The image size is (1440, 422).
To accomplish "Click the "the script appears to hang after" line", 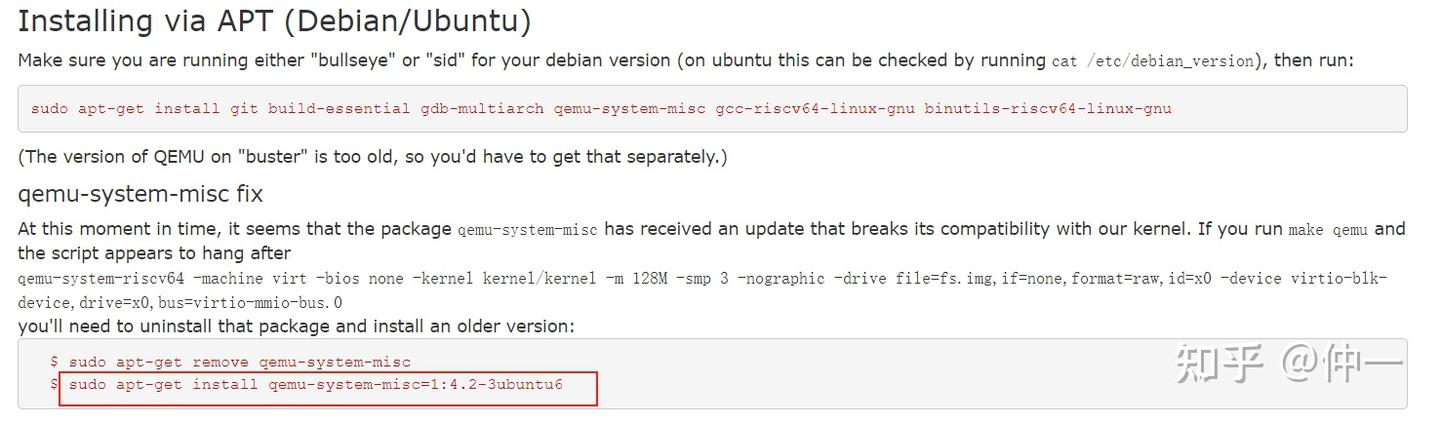I will (155, 253).
